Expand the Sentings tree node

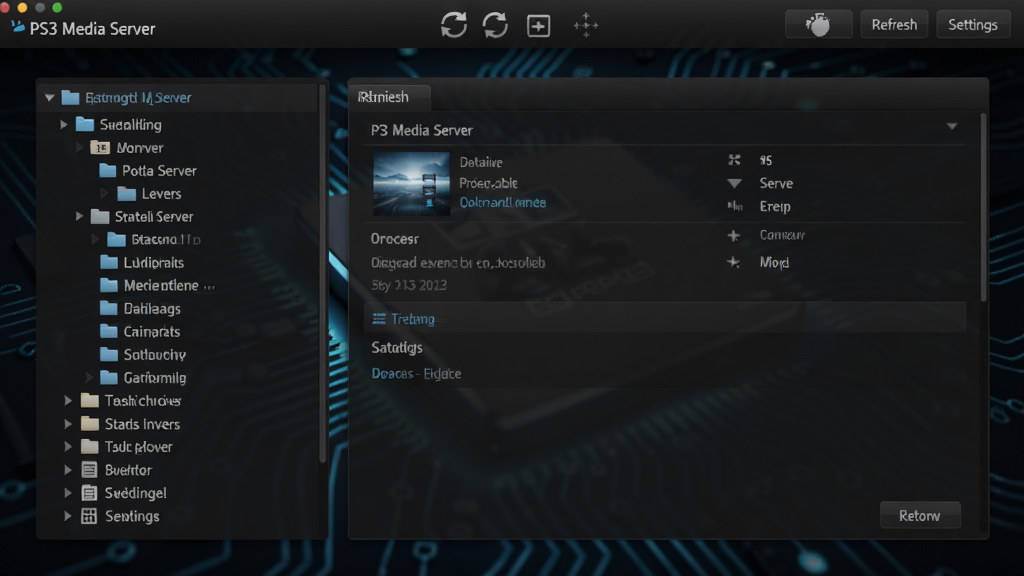(68, 516)
